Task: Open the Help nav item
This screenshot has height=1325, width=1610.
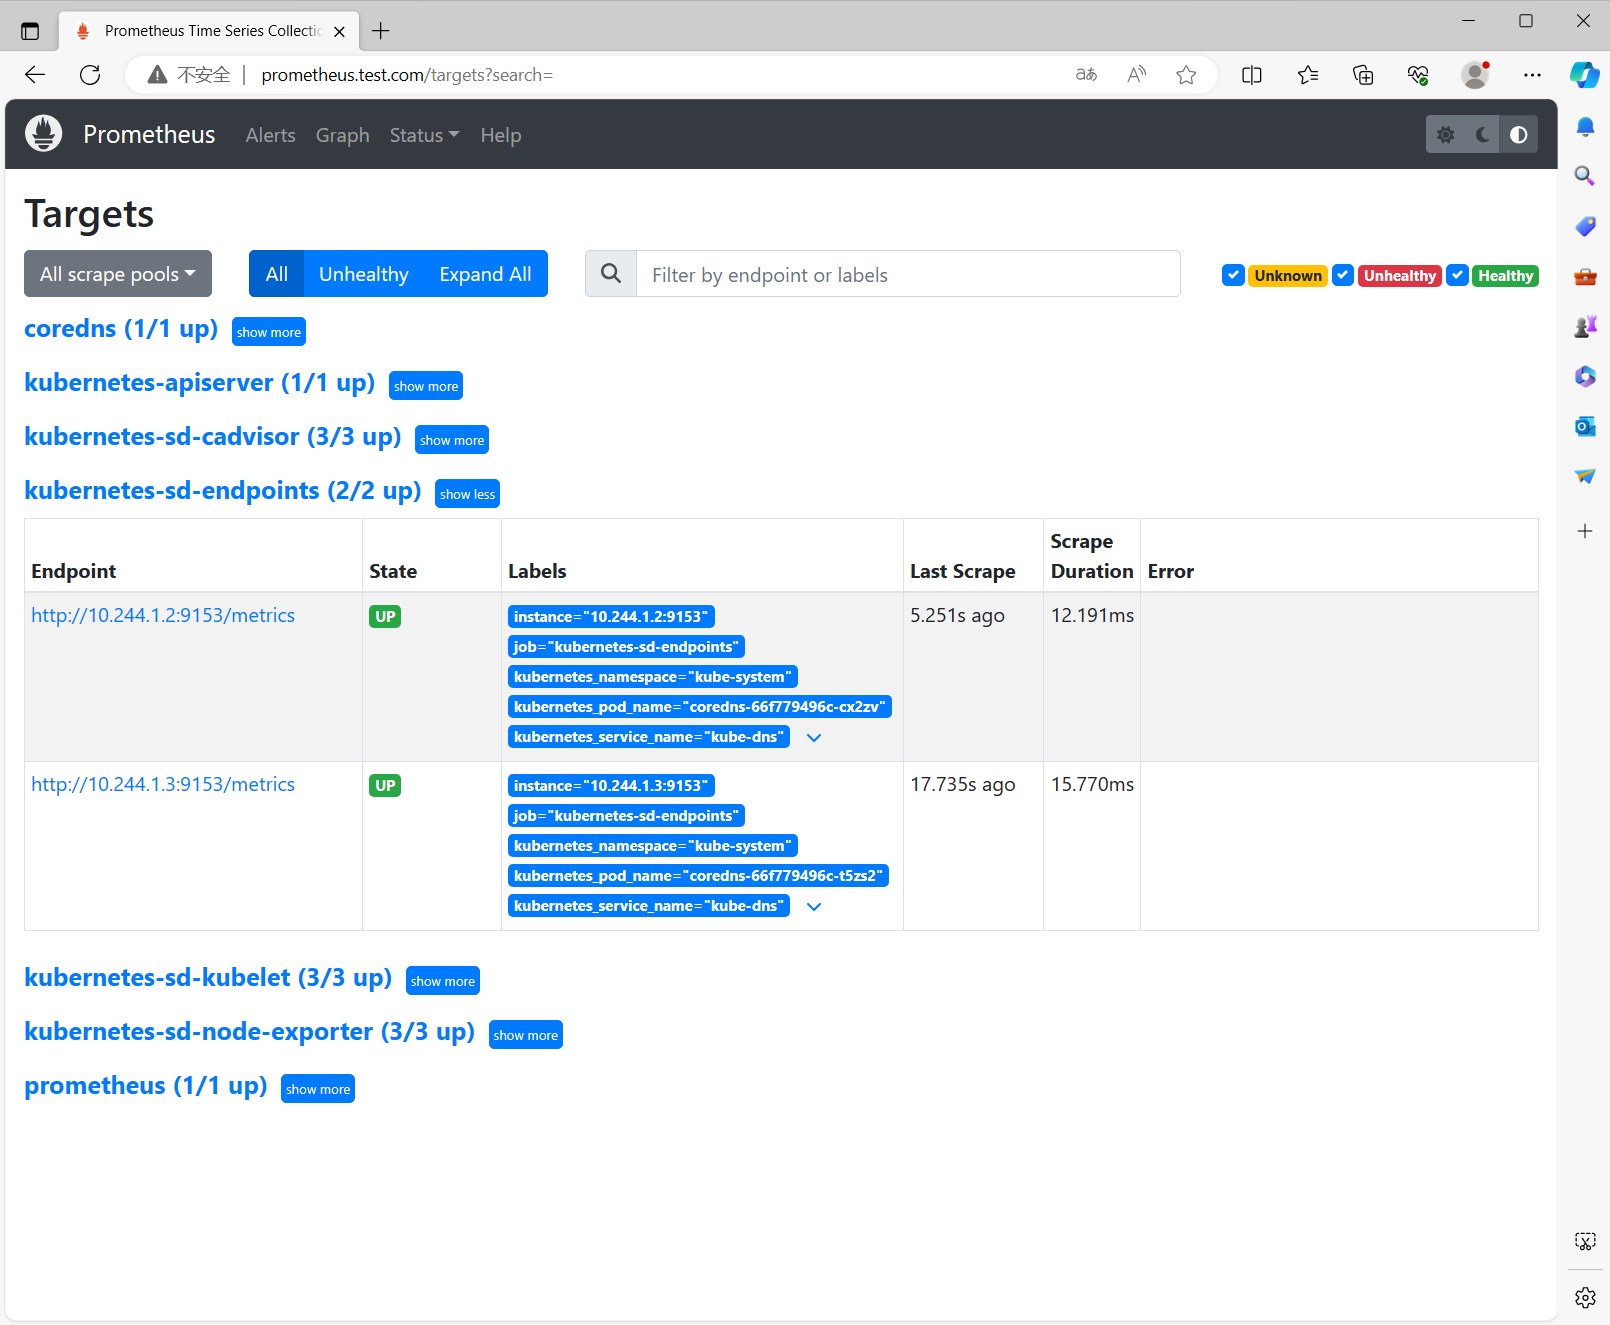Action: click(x=501, y=135)
